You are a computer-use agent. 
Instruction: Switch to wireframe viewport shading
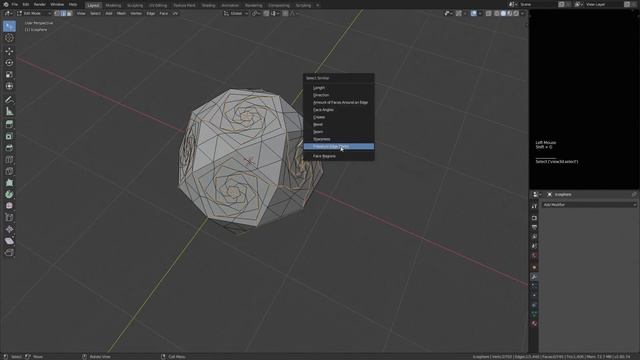click(497, 13)
